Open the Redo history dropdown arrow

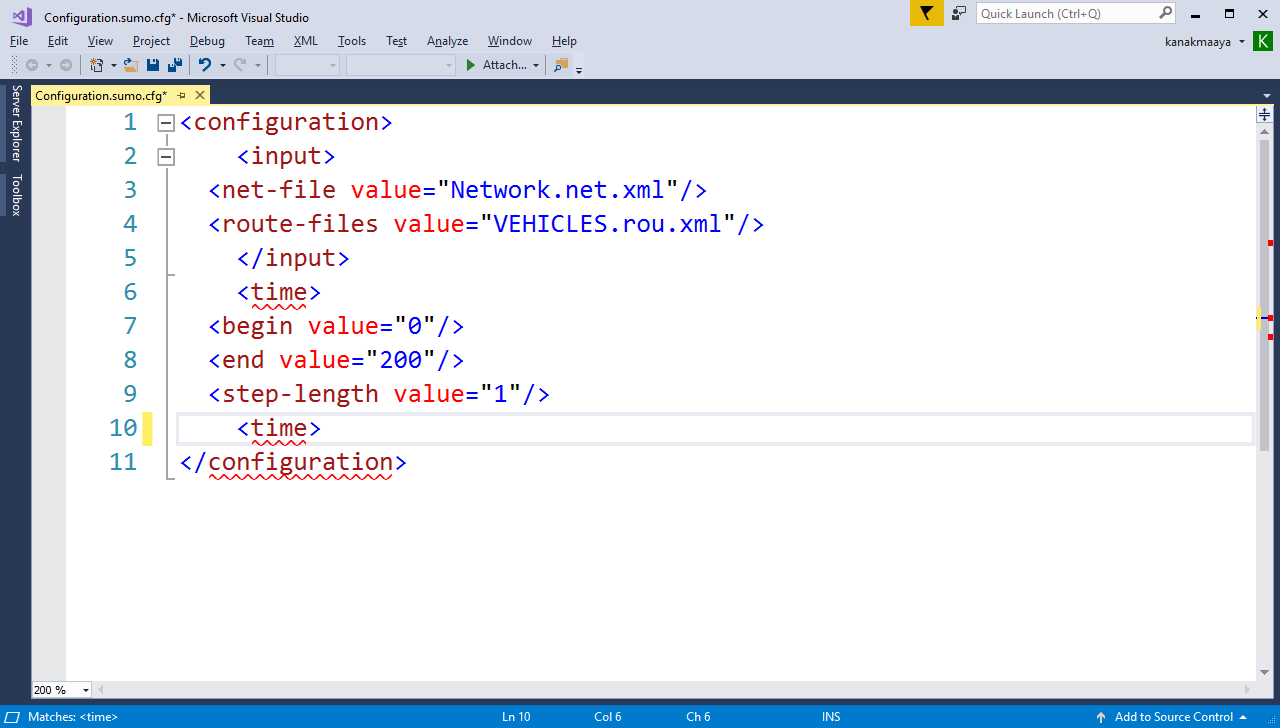coord(257,65)
